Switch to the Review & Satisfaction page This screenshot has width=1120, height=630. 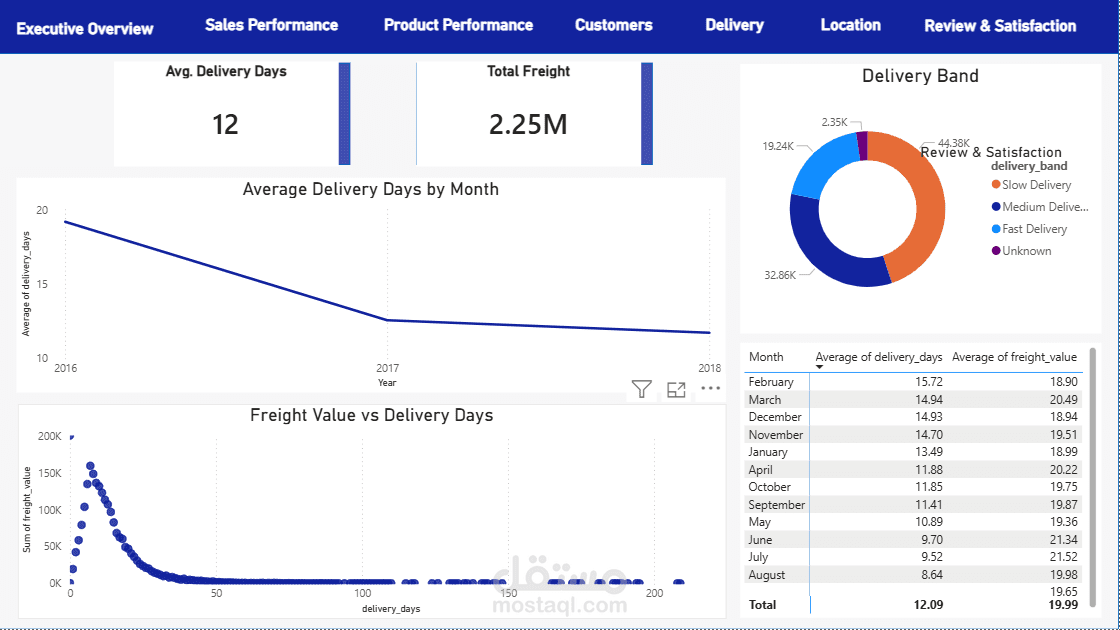click(1000, 26)
